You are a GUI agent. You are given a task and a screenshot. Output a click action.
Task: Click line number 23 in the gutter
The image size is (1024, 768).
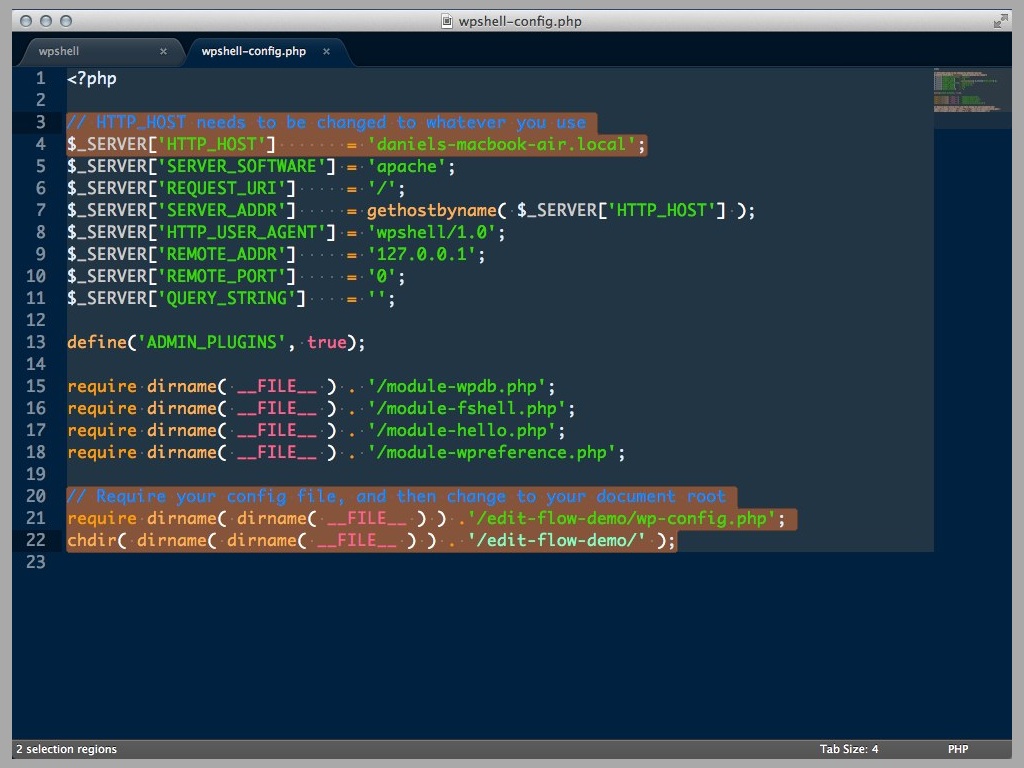[x=36, y=562]
